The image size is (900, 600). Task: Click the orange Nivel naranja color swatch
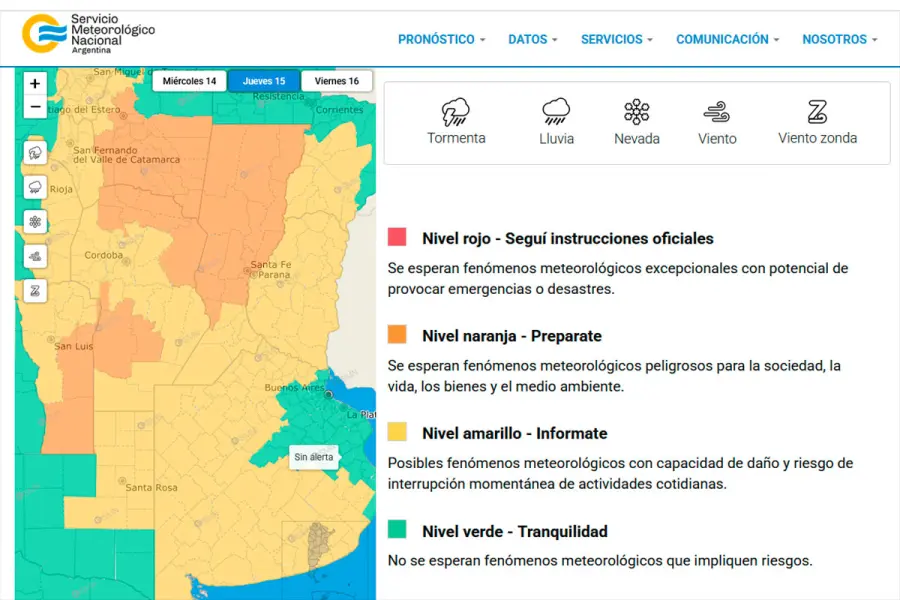coord(397,335)
